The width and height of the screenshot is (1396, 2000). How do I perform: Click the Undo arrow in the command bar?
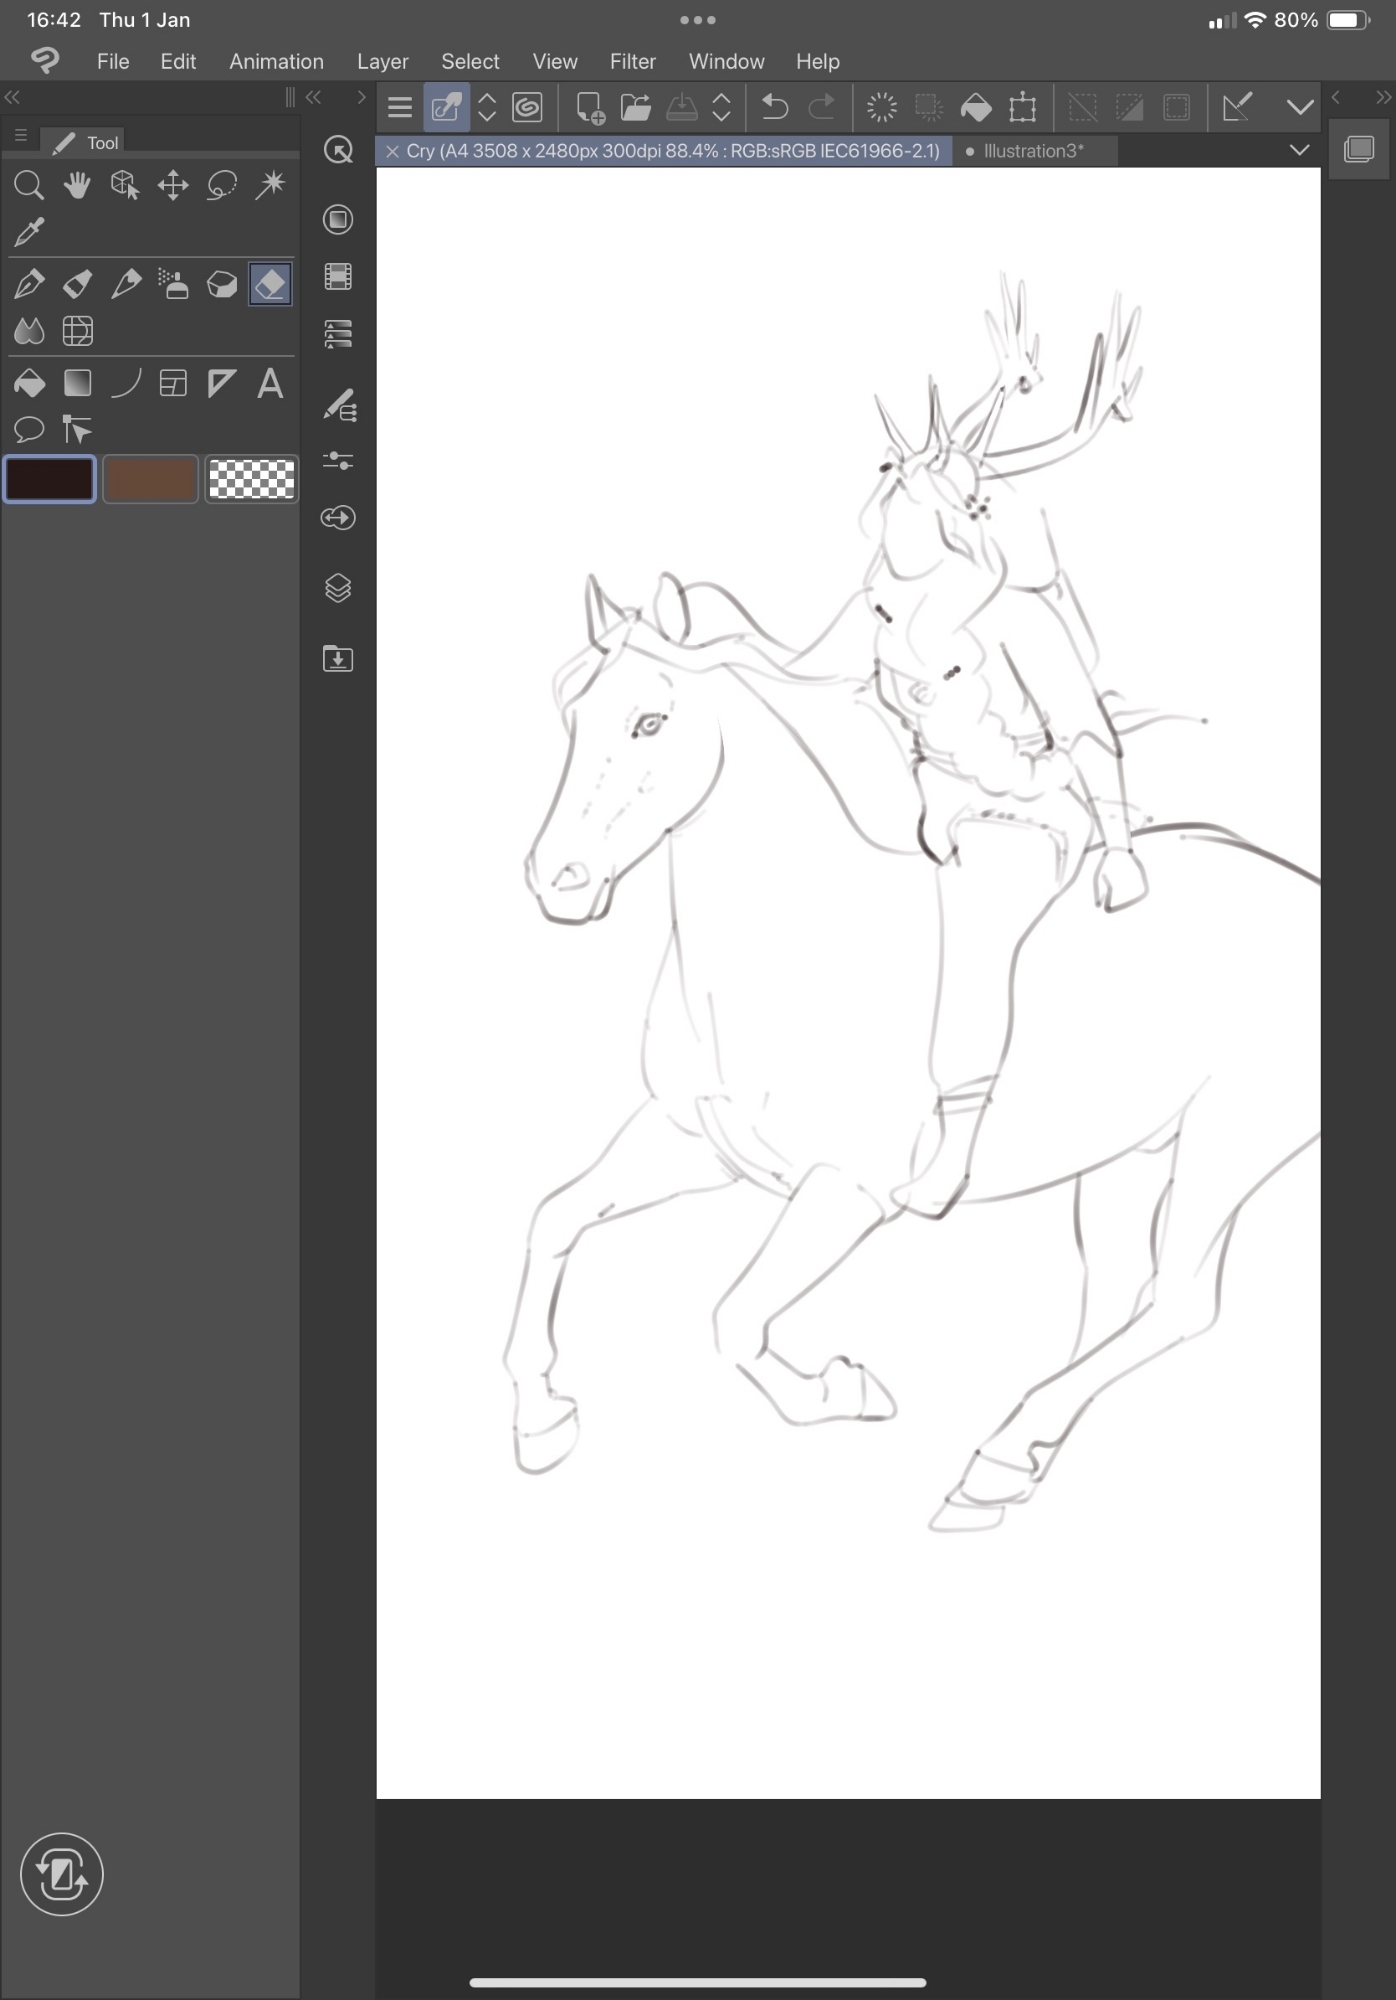click(774, 107)
